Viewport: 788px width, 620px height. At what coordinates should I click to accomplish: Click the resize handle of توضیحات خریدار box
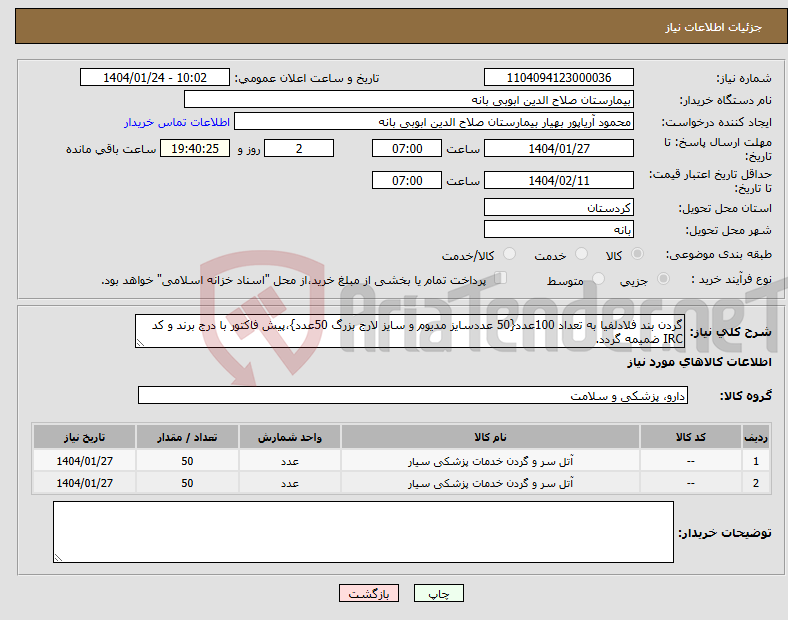click(x=58, y=558)
